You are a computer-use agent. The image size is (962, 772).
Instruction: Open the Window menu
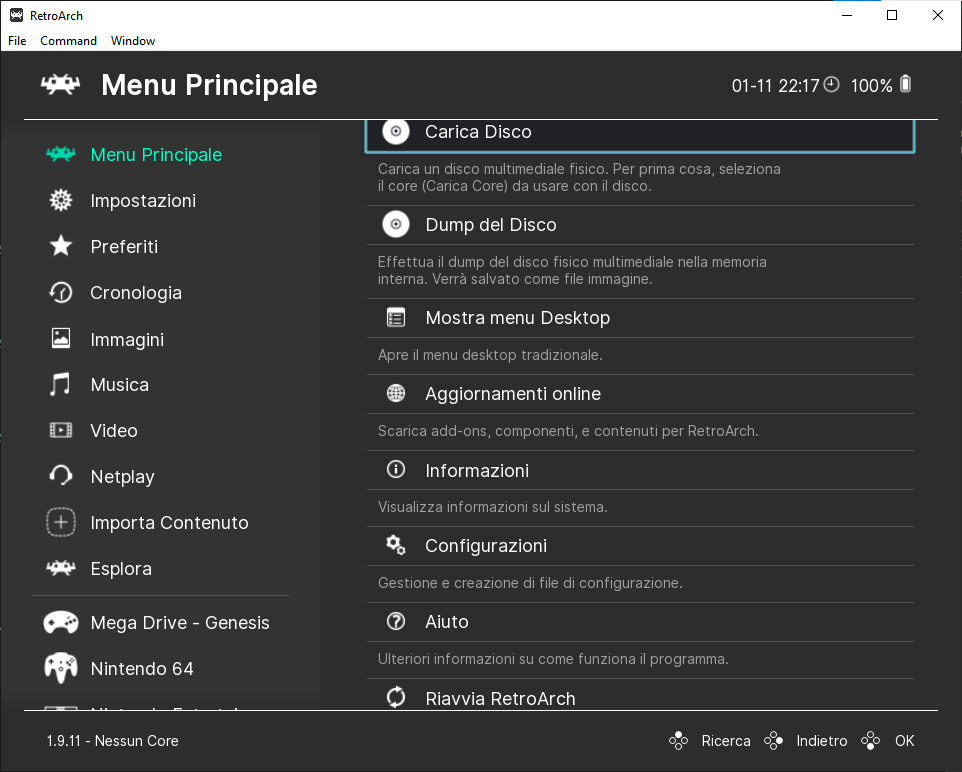click(133, 41)
